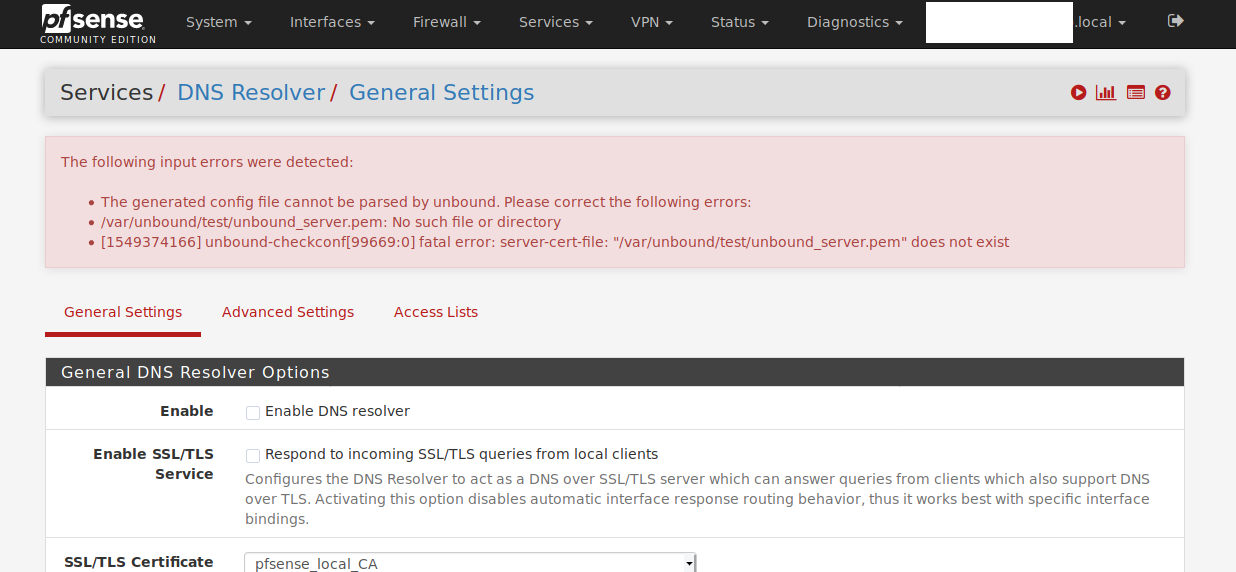Switch to the Access Lists tab
Viewport: 1236px width, 572px height.
coord(436,312)
